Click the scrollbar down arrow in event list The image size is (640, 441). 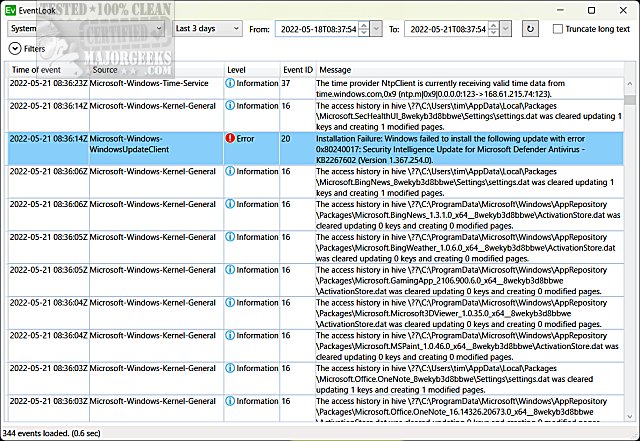pos(629,416)
